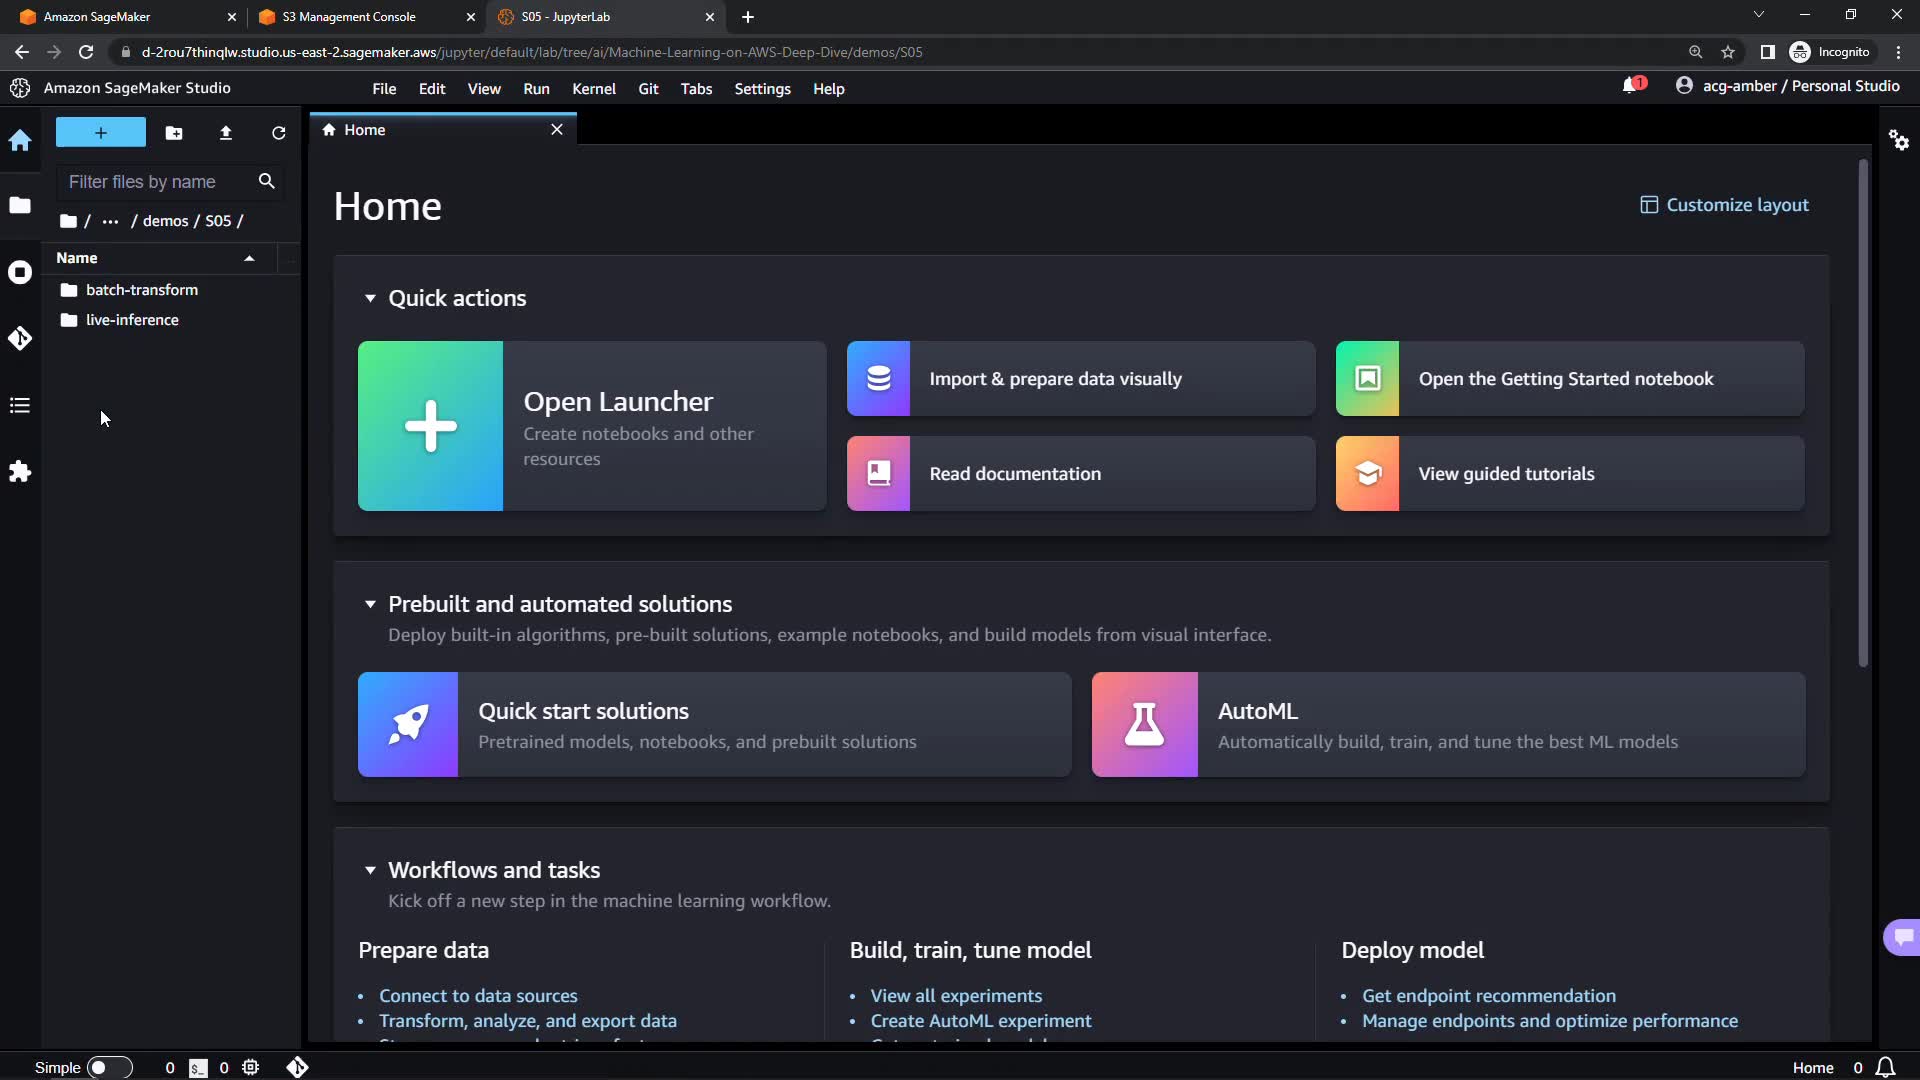The height and width of the screenshot is (1080, 1920).
Task: Open the Extension Manager puzzle icon
Action: click(20, 472)
